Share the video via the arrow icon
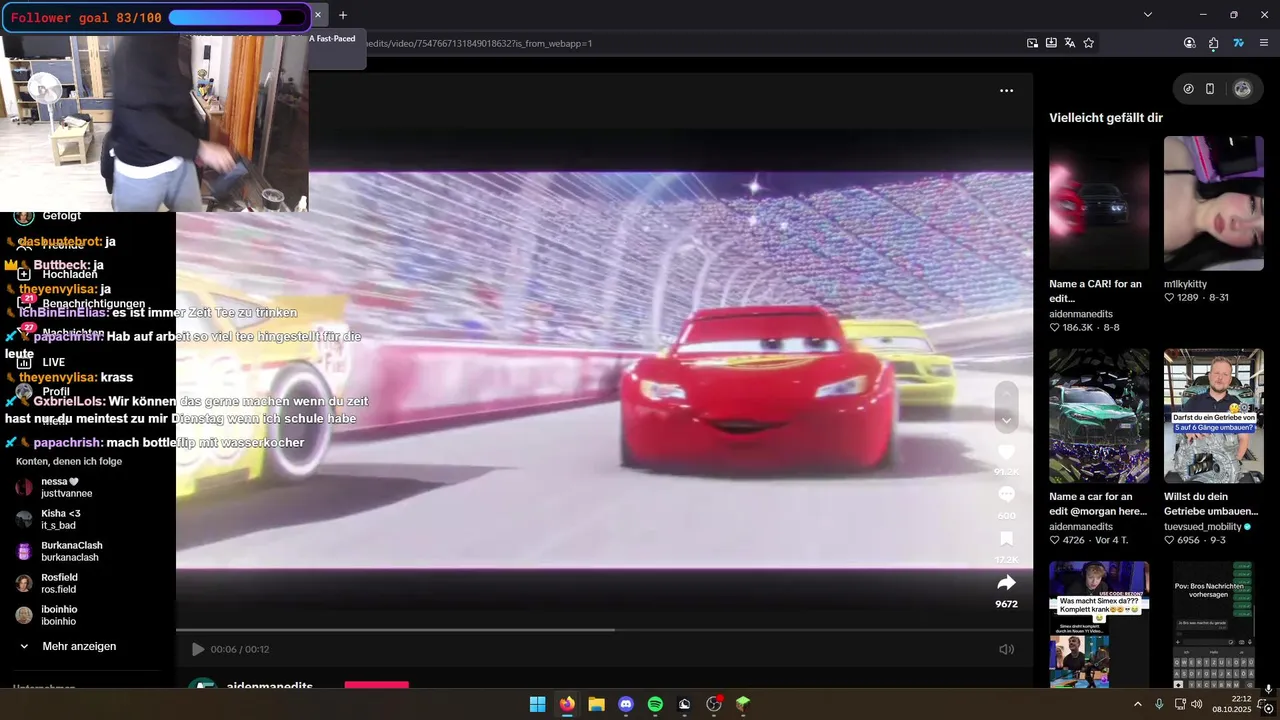Image resolution: width=1280 pixels, height=720 pixels. [1007, 582]
